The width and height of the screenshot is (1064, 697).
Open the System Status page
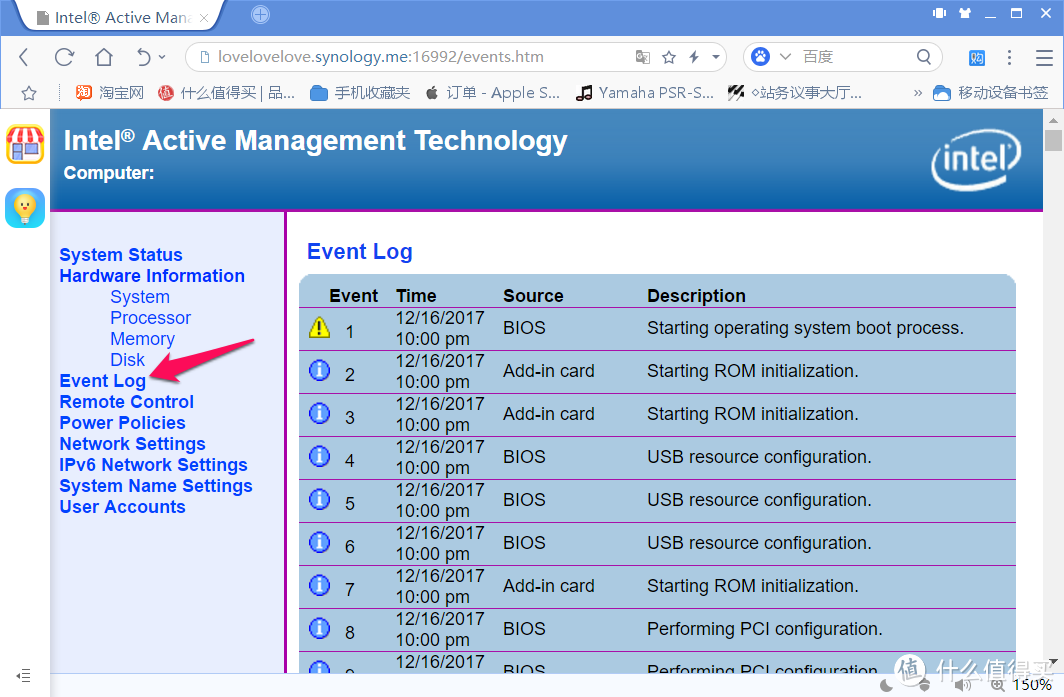pyautogui.click(x=121, y=255)
